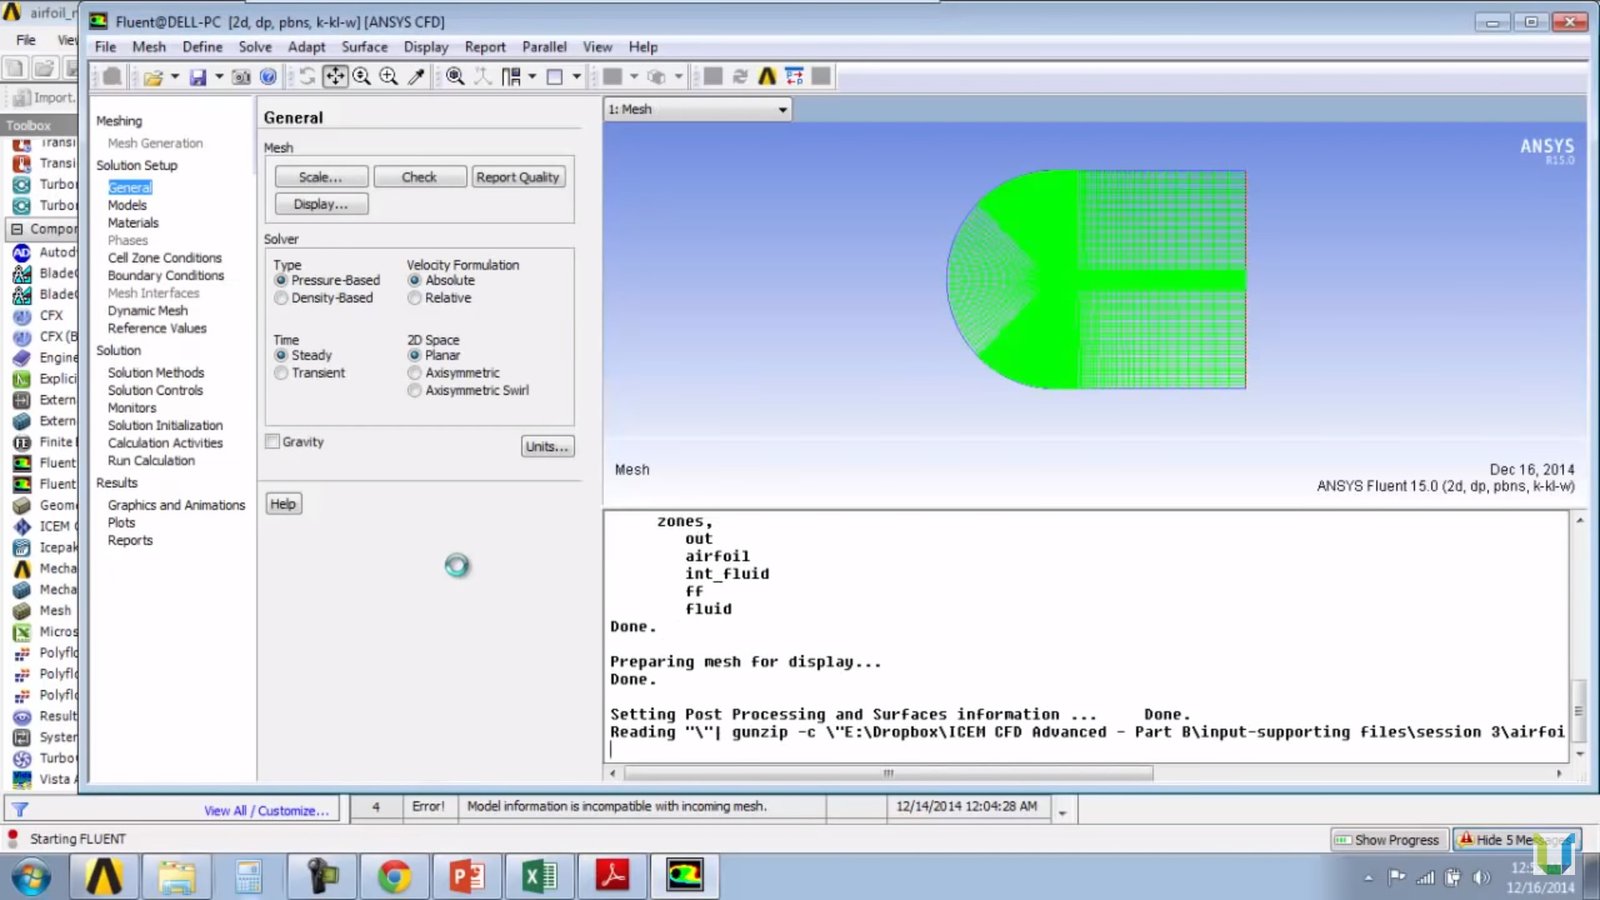This screenshot has width=1600, height=900.
Task: Collapse the Component Systems toolbox group
Action: (16, 229)
